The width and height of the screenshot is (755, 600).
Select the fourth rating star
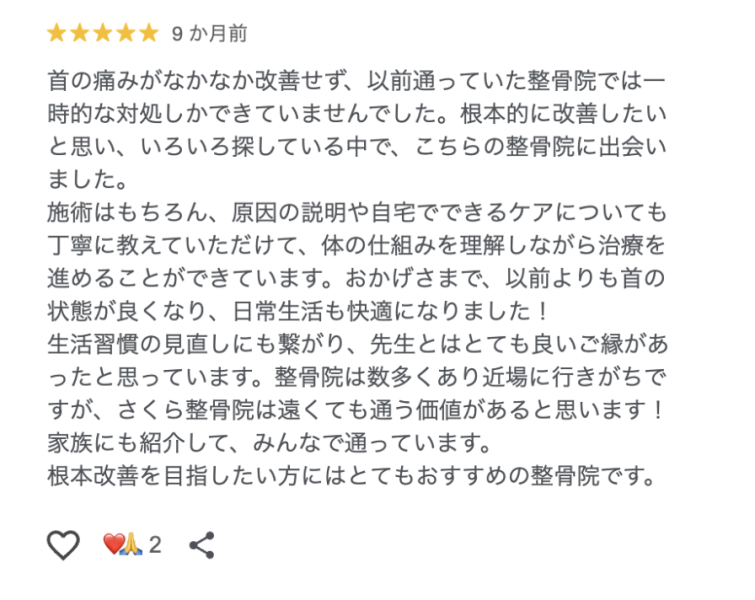tap(125, 34)
